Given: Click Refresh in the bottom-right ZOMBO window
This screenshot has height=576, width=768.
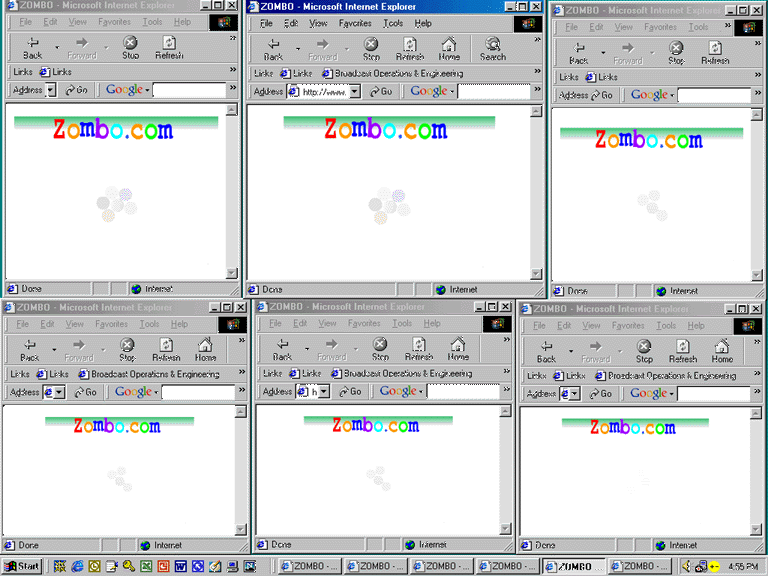Looking at the screenshot, I should [683, 352].
